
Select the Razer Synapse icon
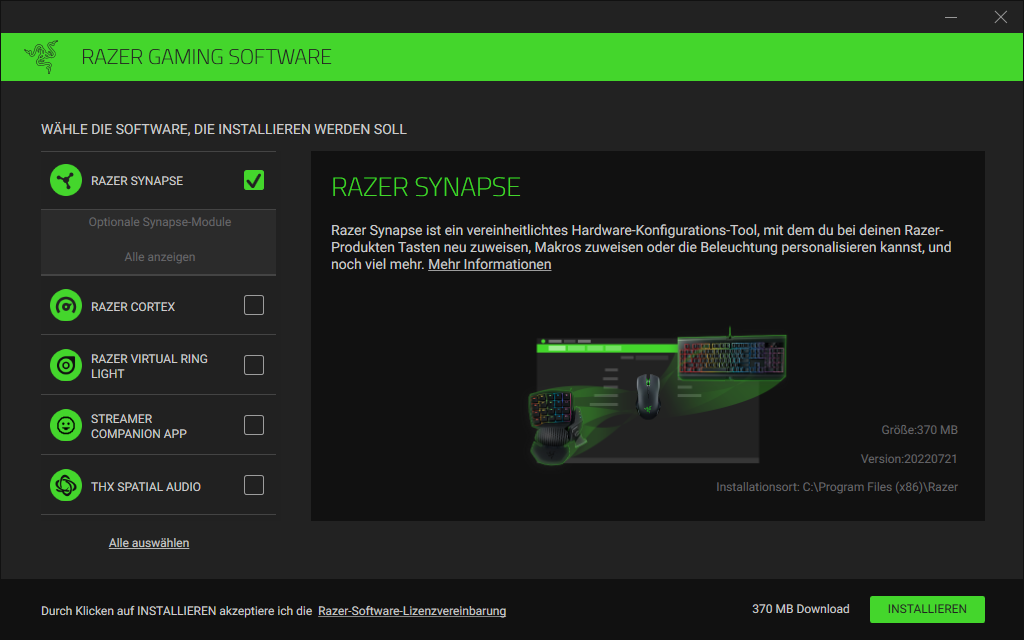point(66,180)
